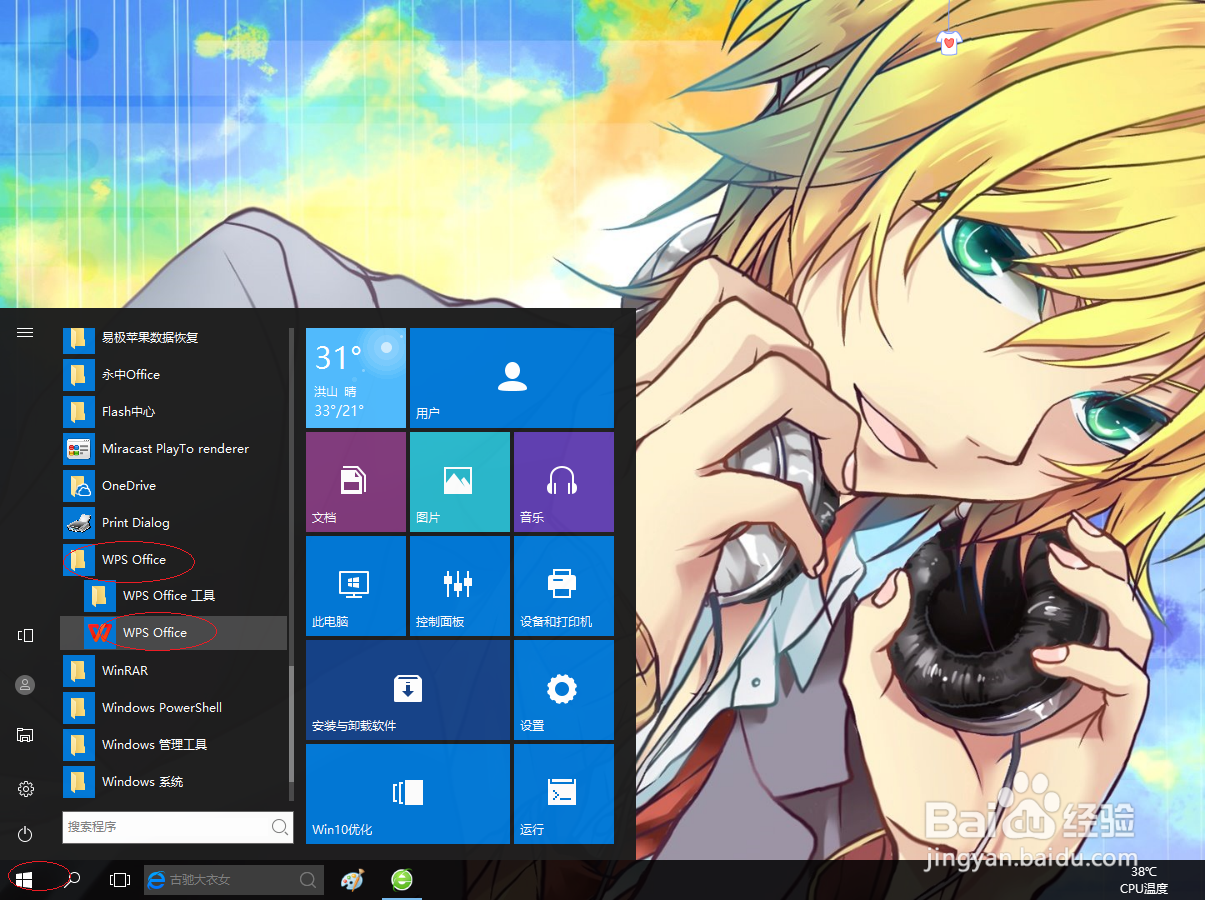
Task: Open the file explorer icon in Start sidebar
Action: pos(25,735)
